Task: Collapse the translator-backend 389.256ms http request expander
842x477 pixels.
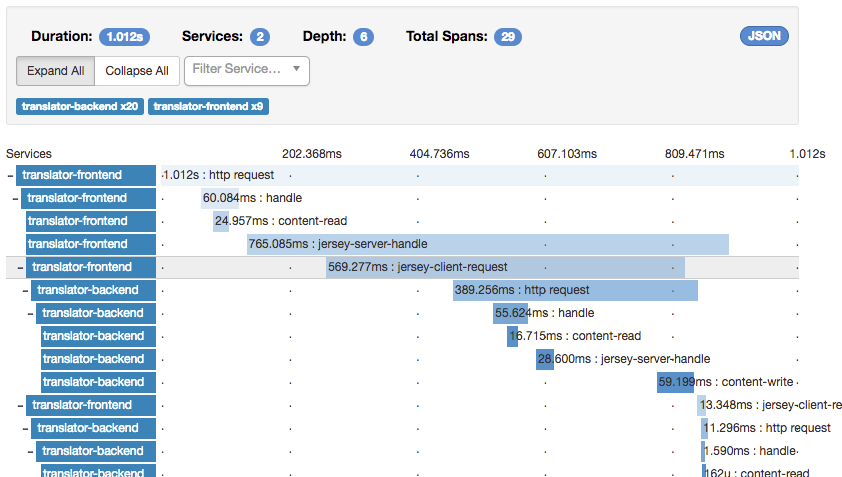Action: pyautogui.click(x=25, y=291)
